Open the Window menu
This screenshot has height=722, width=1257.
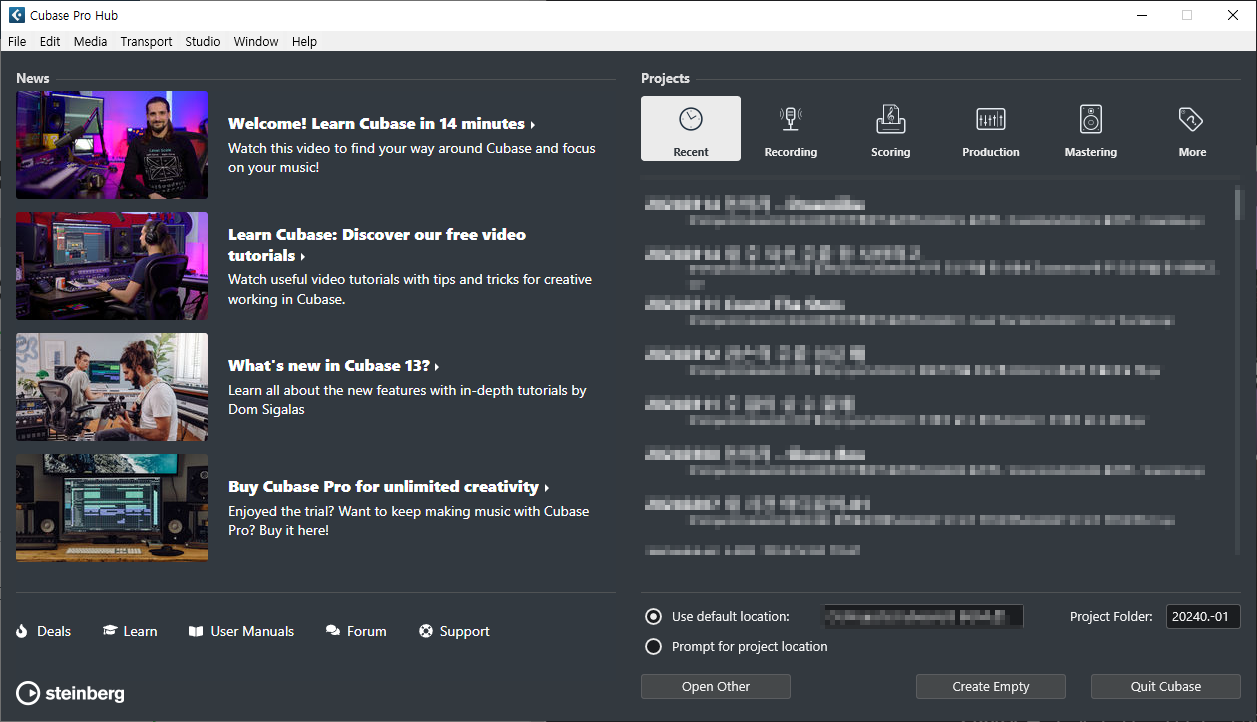pos(256,41)
